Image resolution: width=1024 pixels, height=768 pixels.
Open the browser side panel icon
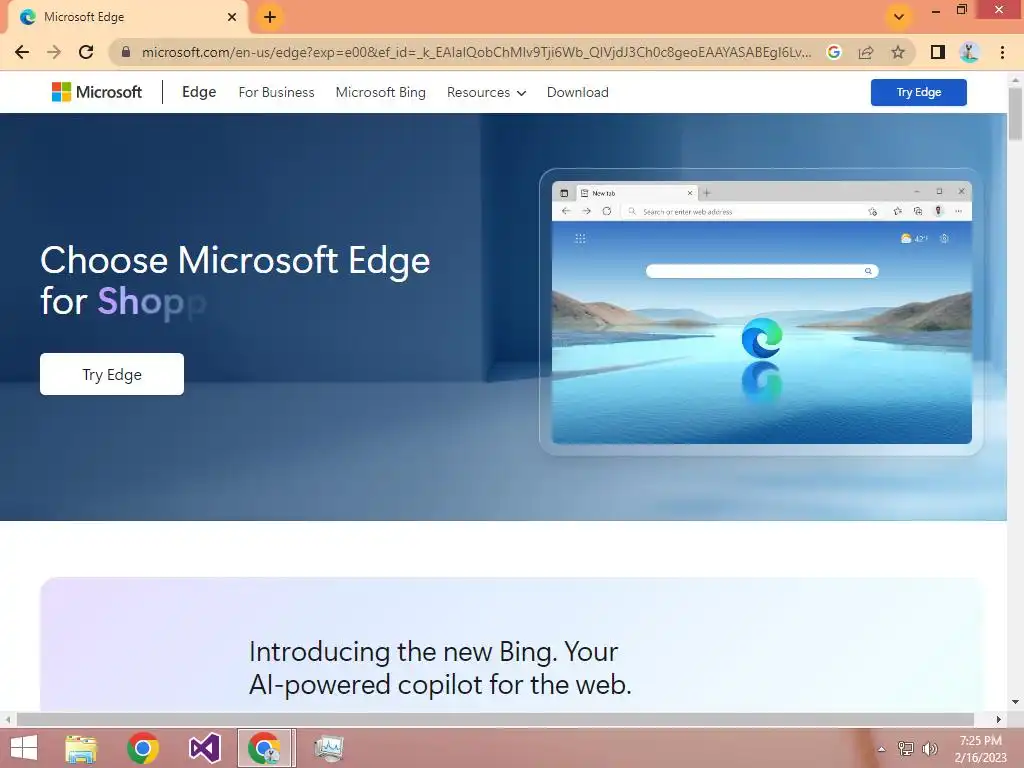click(x=938, y=52)
